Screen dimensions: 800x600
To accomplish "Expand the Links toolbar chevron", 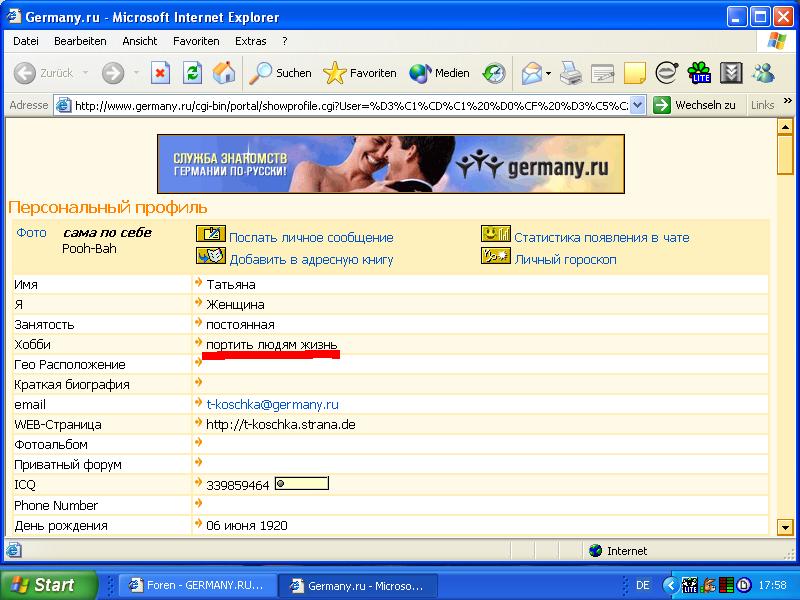I will coord(788,101).
